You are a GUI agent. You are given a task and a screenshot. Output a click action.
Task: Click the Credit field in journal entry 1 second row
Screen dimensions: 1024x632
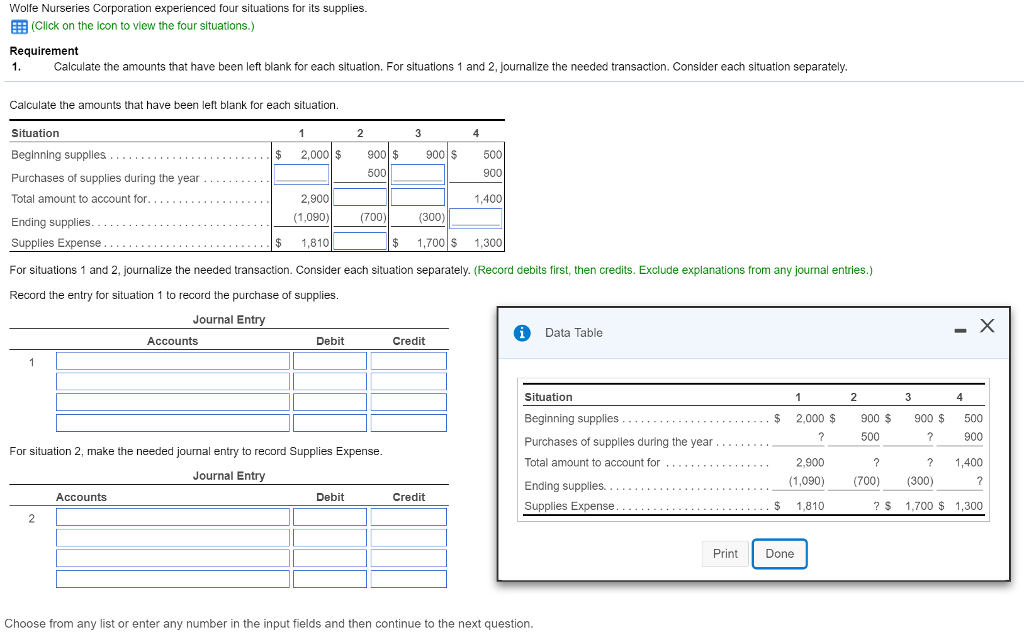click(408, 381)
